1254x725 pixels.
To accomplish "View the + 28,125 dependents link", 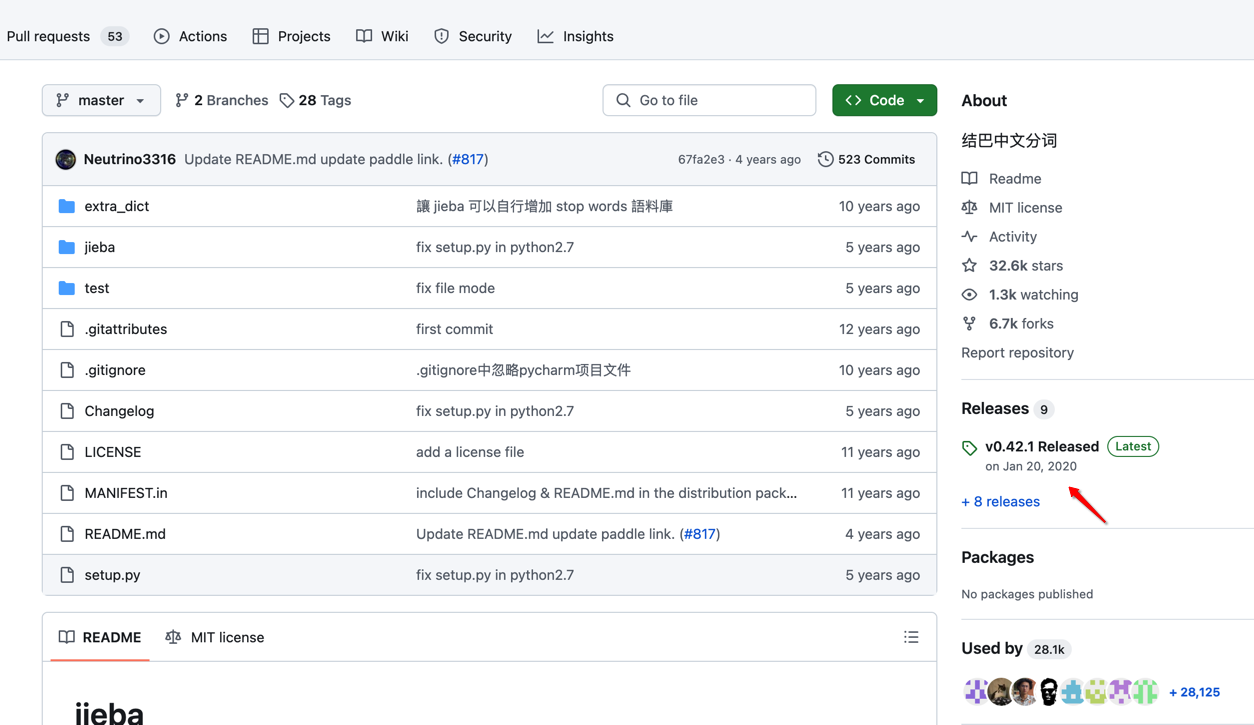I will [1194, 692].
